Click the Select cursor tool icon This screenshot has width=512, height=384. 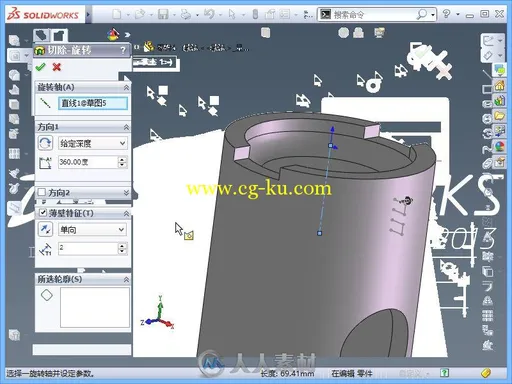232,14
